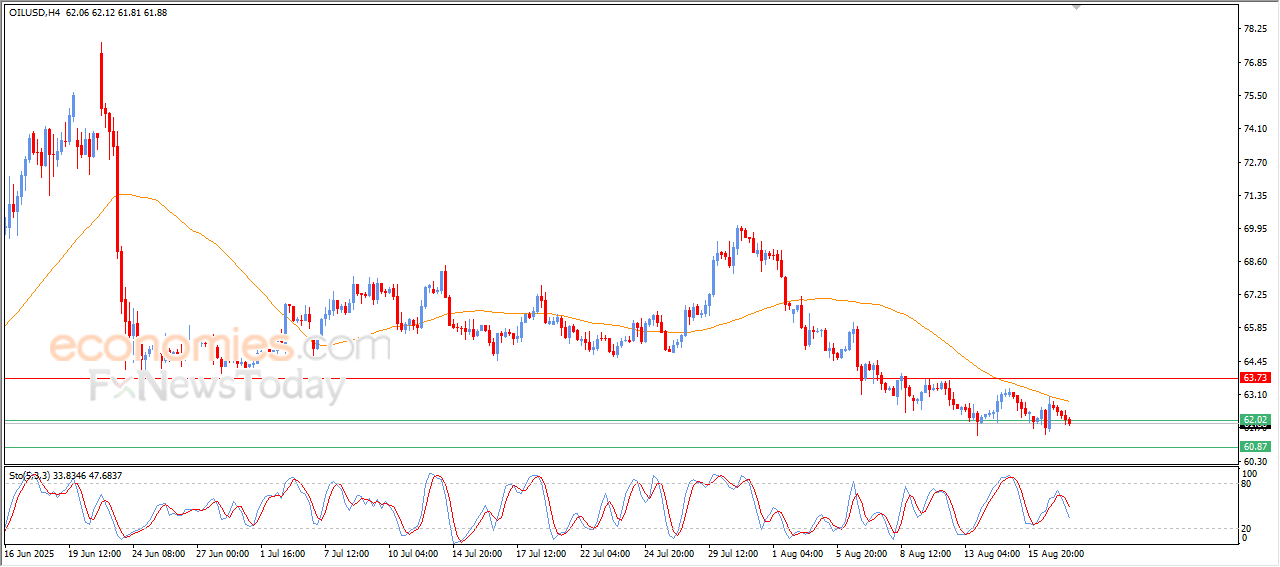The width and height of the screenshot is (1280, 567).
Task: Click the 69.95 price axis label
Action: [1257, 228]
